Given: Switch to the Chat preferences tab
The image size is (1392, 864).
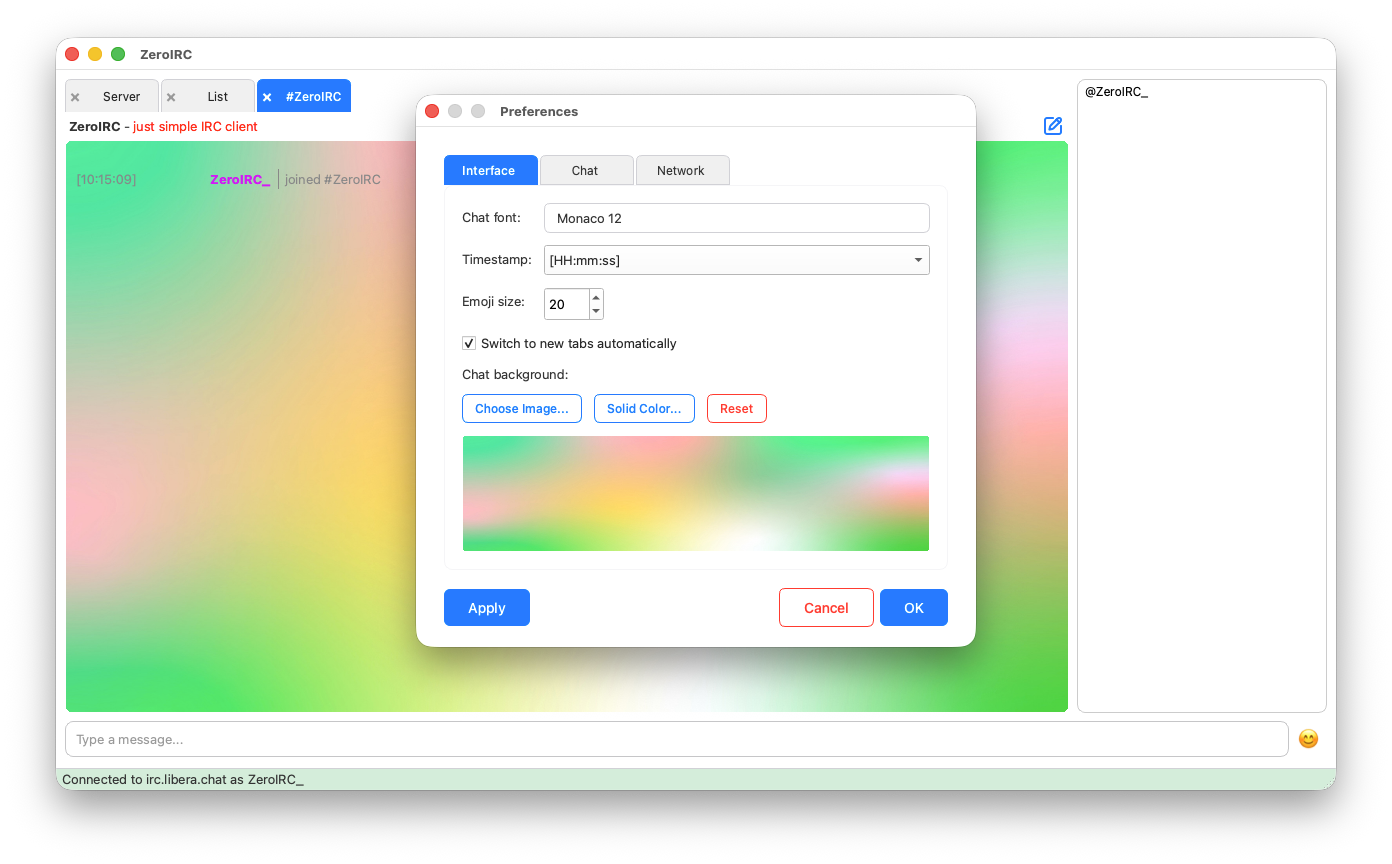Looking at the screenshot, I should pos(586,170).
